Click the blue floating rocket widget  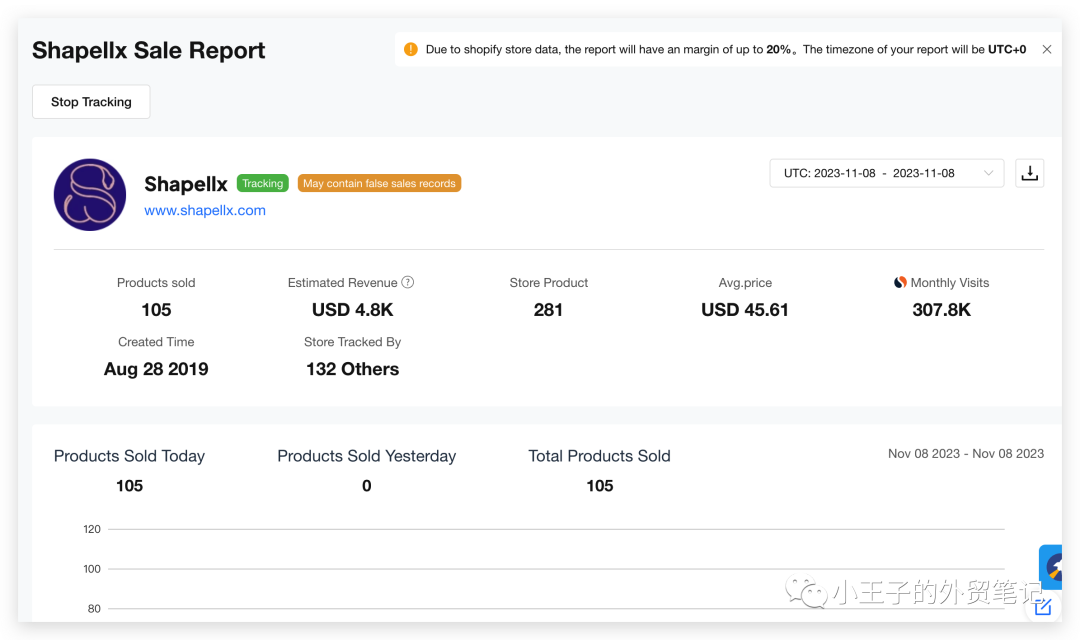coord(1051,567)
